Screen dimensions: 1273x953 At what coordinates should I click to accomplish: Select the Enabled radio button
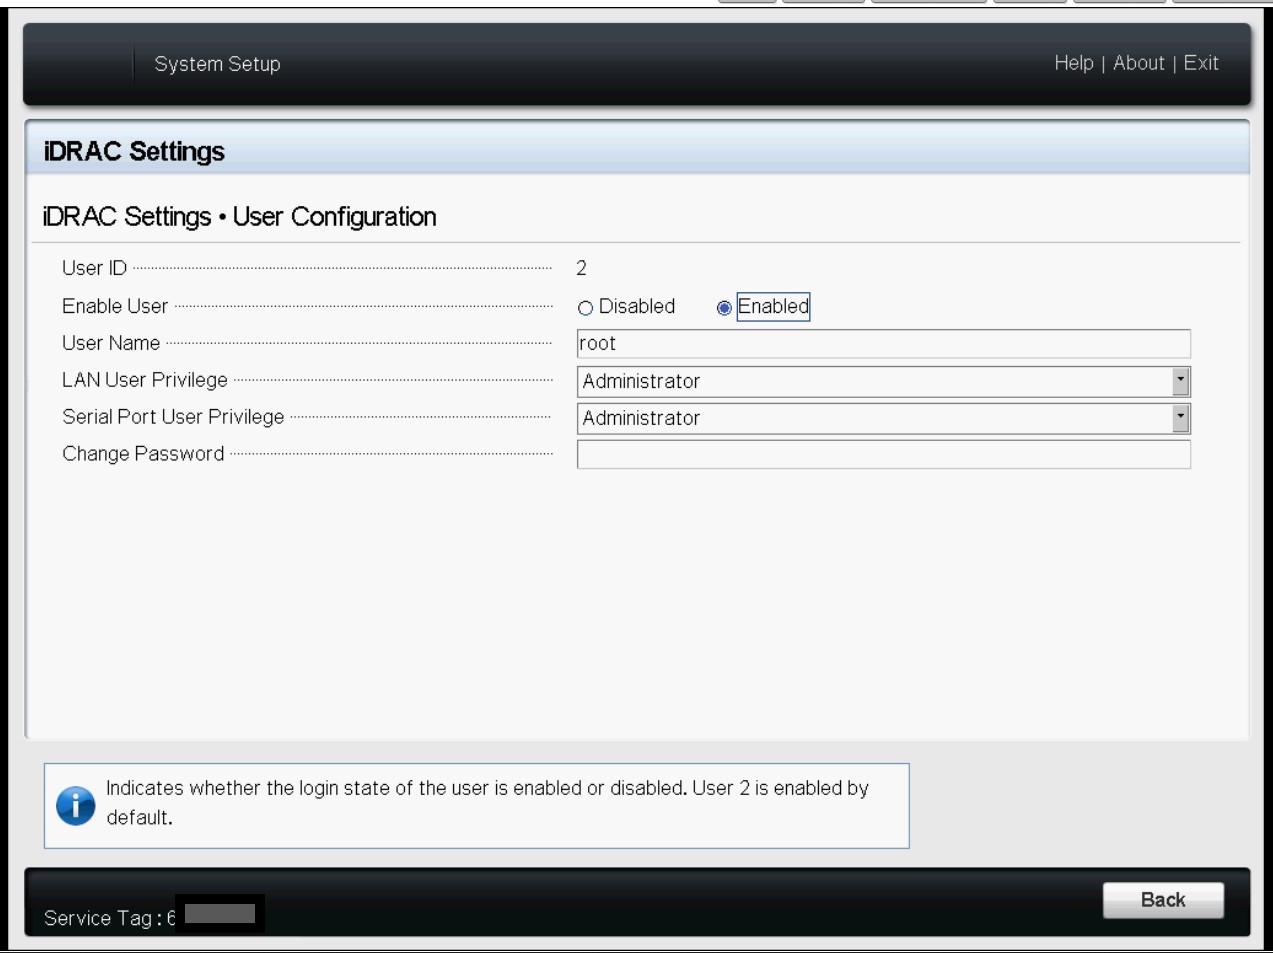point(724,308)
